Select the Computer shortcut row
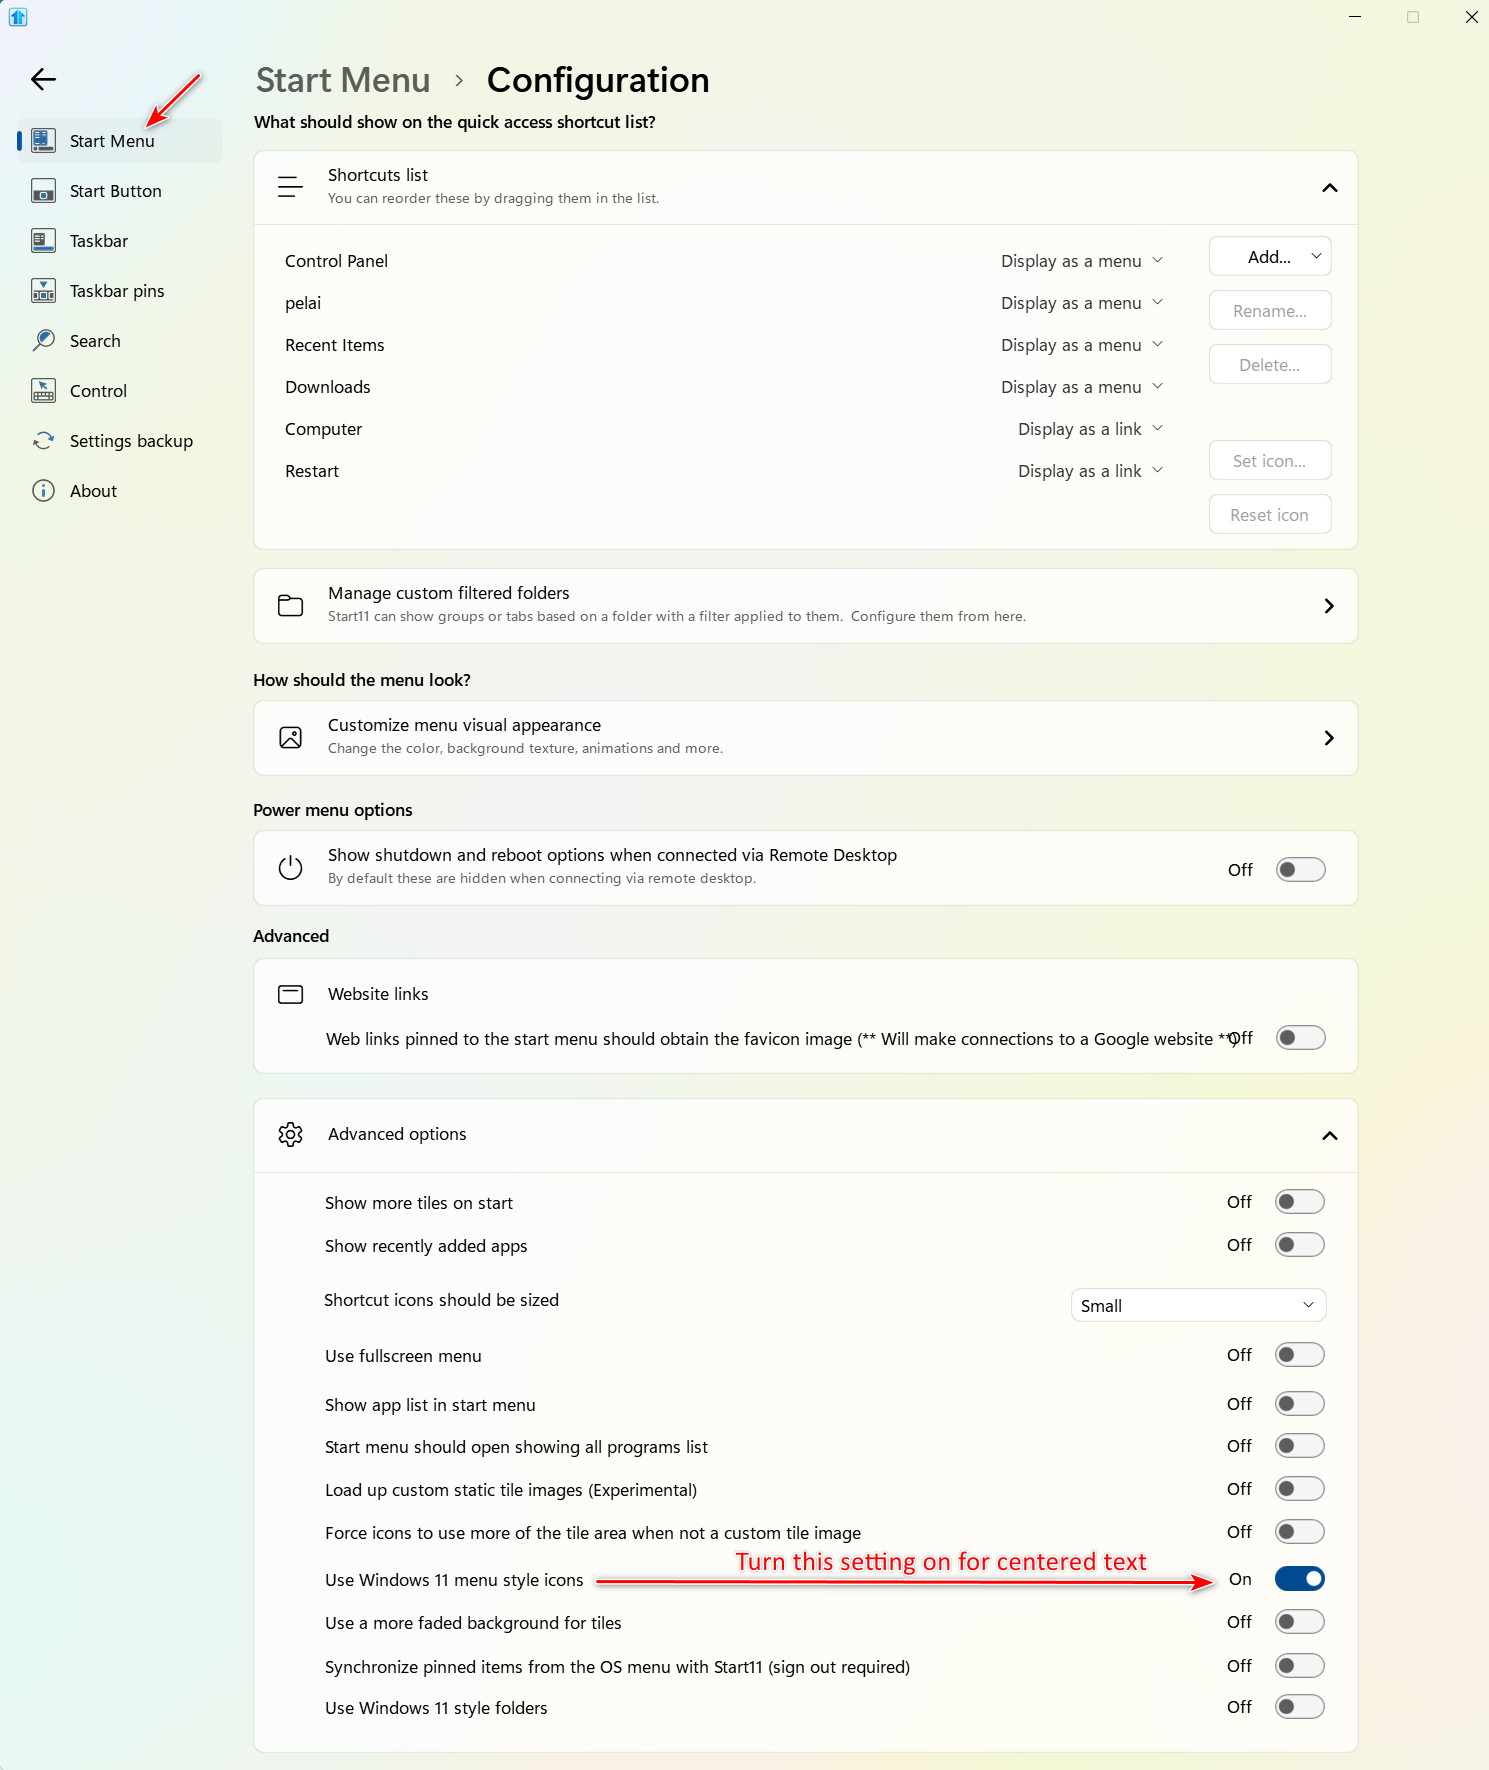 (726, 429)
